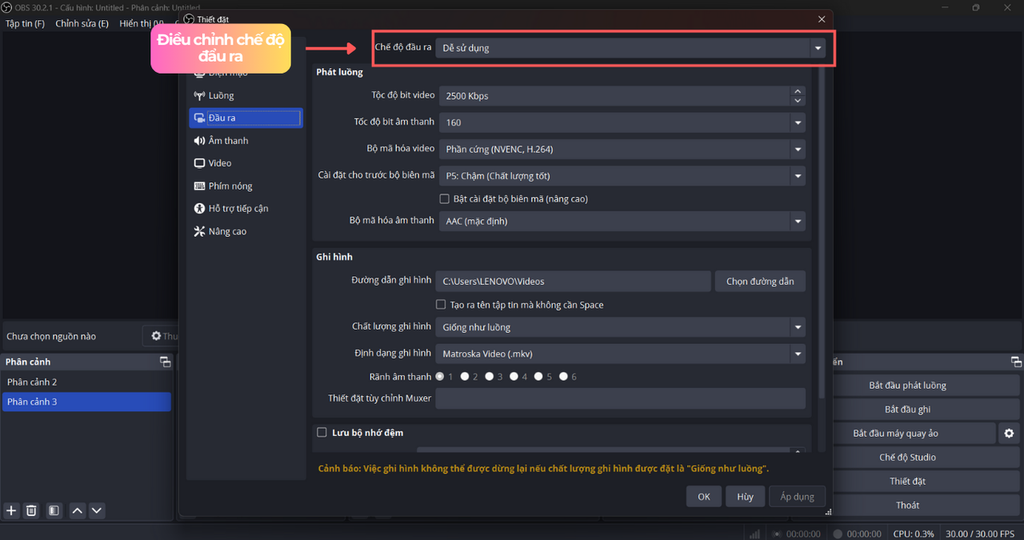Image resolution: width=1024 pixels, height=540 pixels.
Task: Select Phân cảnh 2 in scenes list
Action: coord(86,382)
